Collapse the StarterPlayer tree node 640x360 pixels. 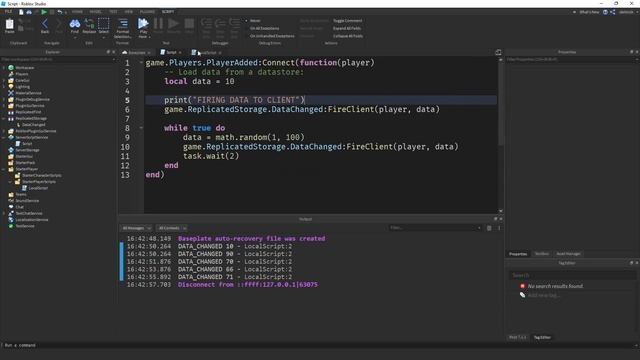click(4, 169)
